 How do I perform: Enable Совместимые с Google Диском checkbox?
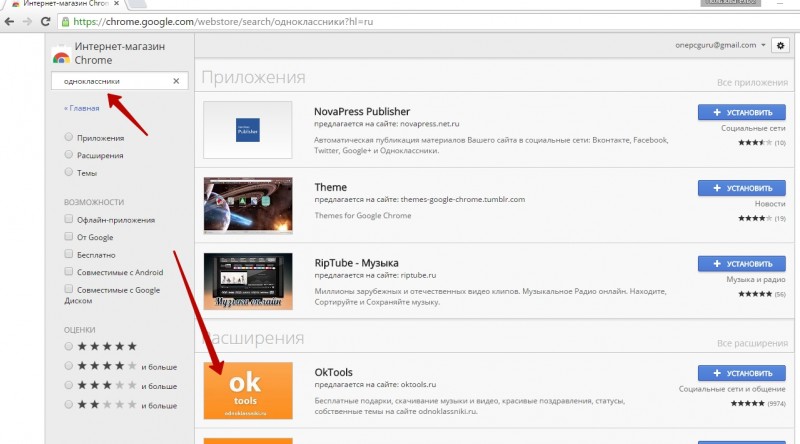(68, 289)
